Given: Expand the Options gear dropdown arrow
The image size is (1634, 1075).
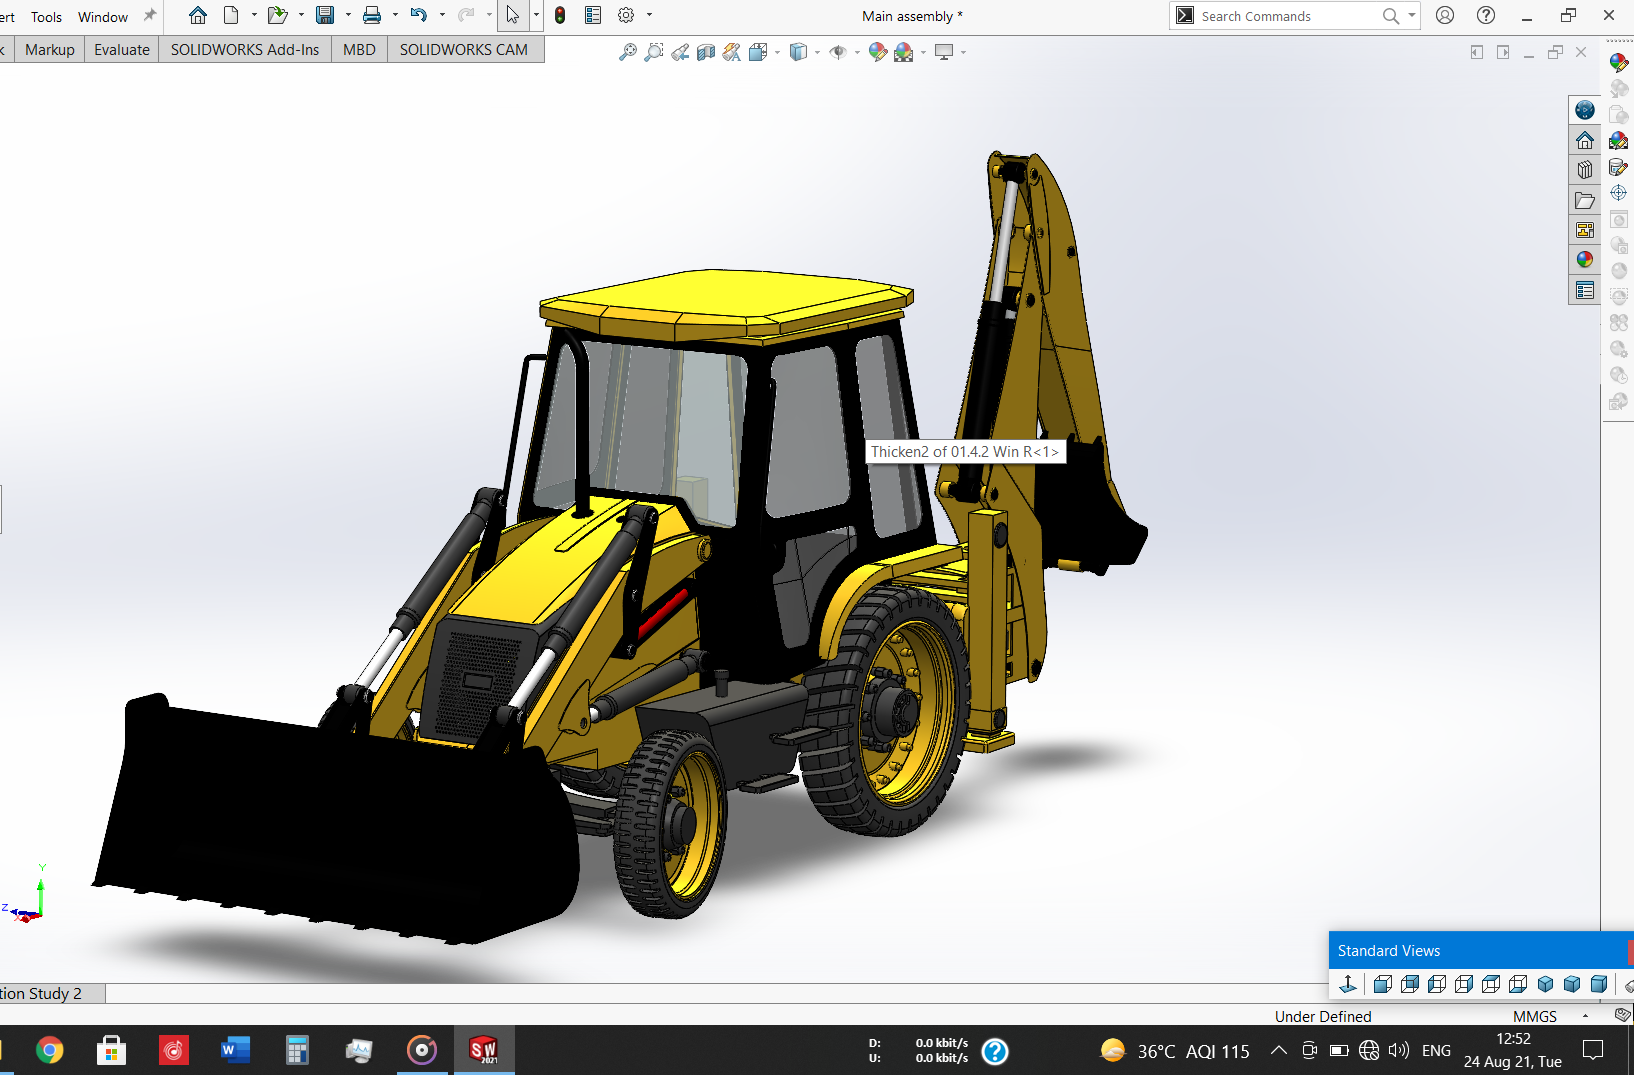Looking at the screenshot, I should [649, 15].
